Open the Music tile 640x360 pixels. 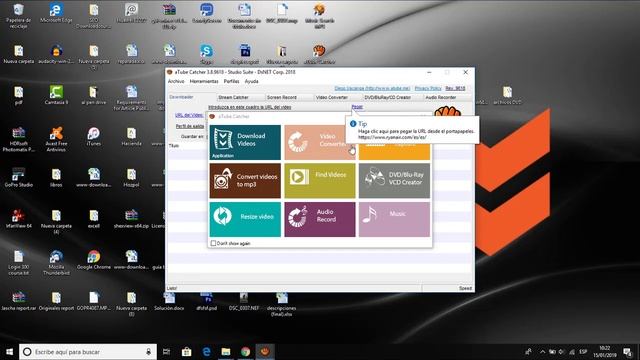click(x=394, y=219)
